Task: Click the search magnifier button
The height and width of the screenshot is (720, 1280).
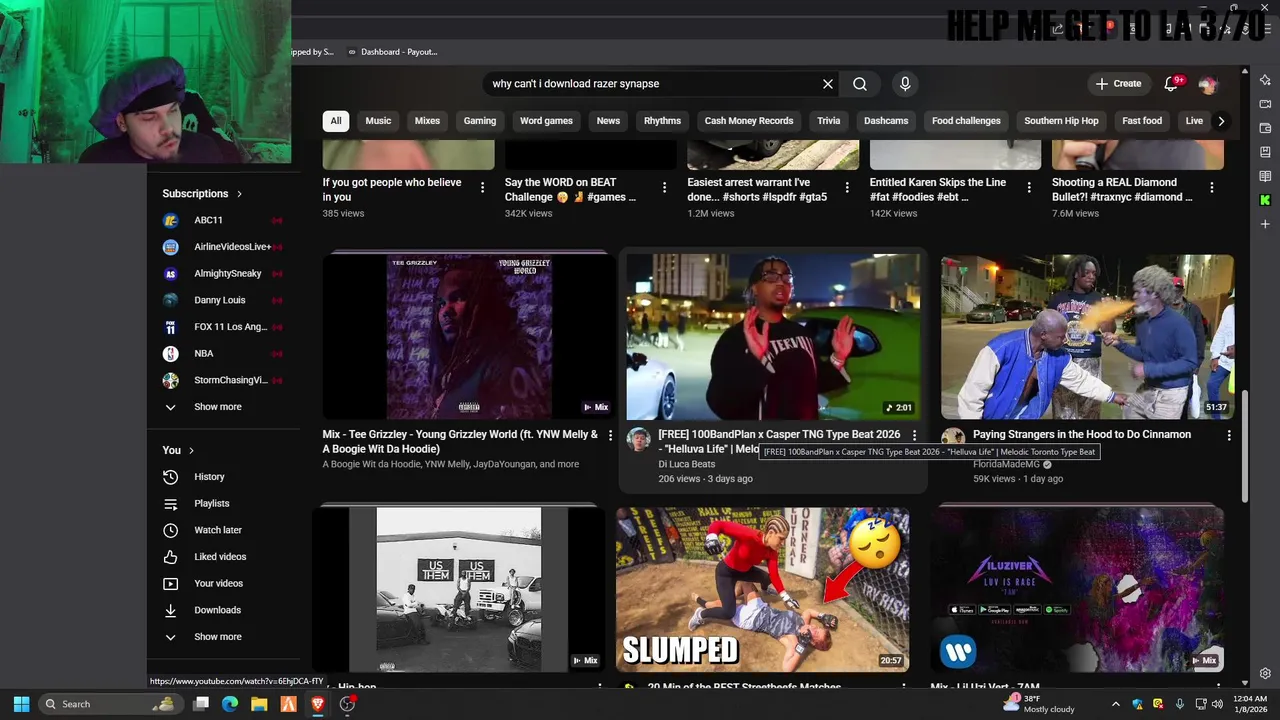Action: (860, 84)
